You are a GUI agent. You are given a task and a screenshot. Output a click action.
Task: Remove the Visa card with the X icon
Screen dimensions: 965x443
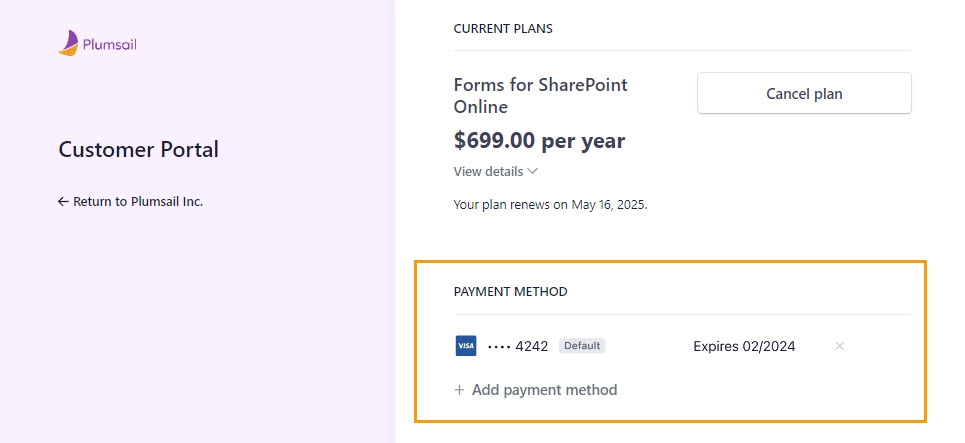tap(839, 346)
